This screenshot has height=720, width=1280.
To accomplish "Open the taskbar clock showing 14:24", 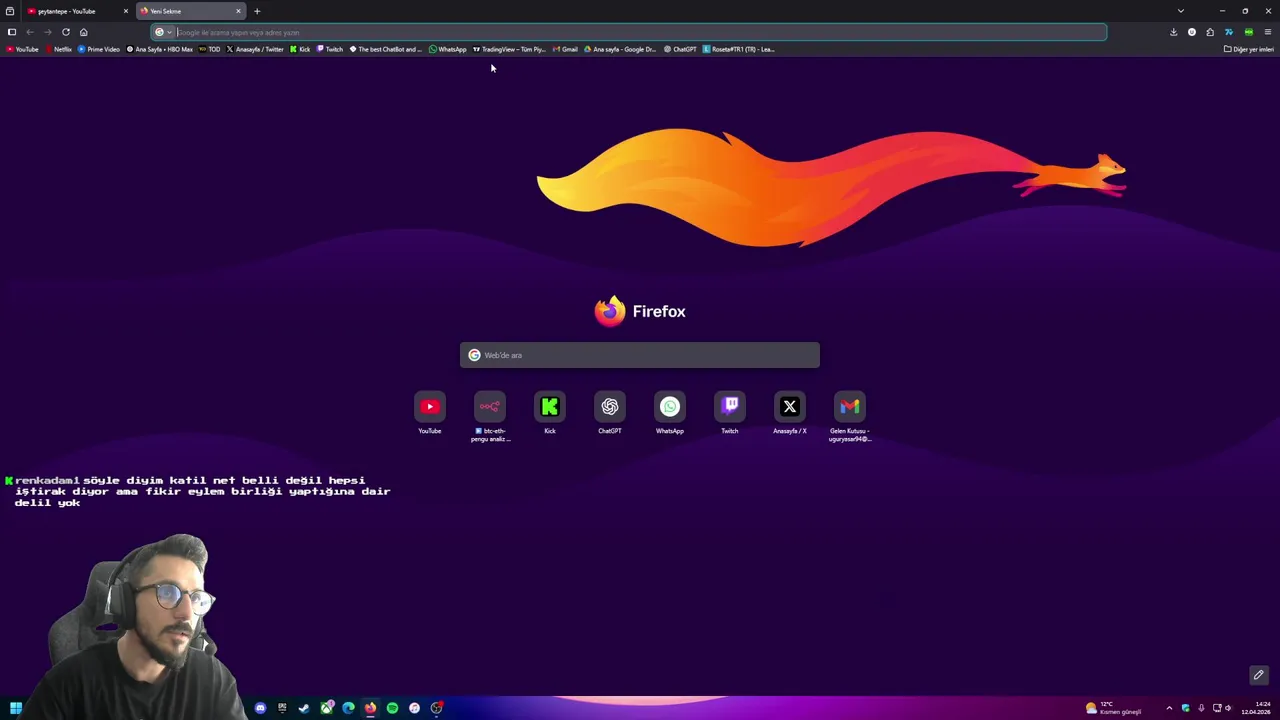I will [x=1258, y=708].
